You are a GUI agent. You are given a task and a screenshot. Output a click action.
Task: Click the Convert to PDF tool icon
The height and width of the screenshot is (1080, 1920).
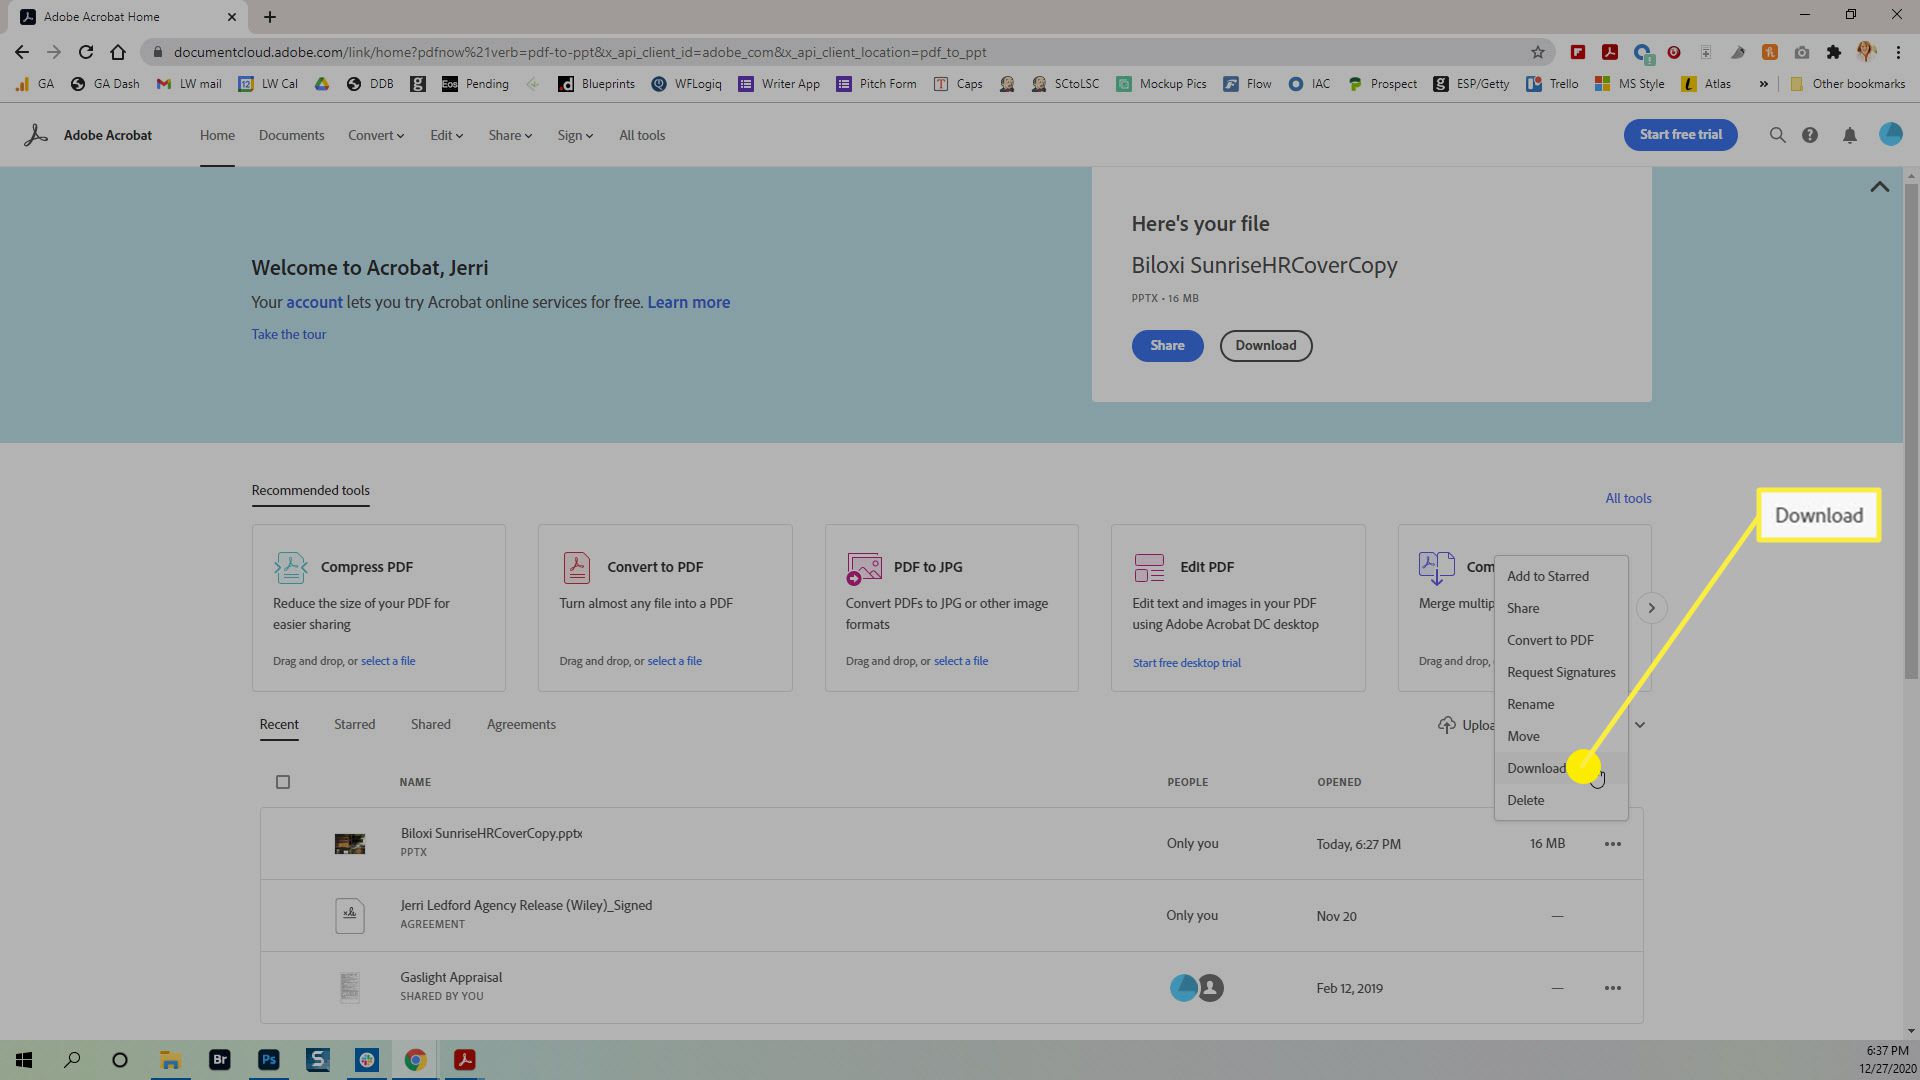click(x=576, y=567)
